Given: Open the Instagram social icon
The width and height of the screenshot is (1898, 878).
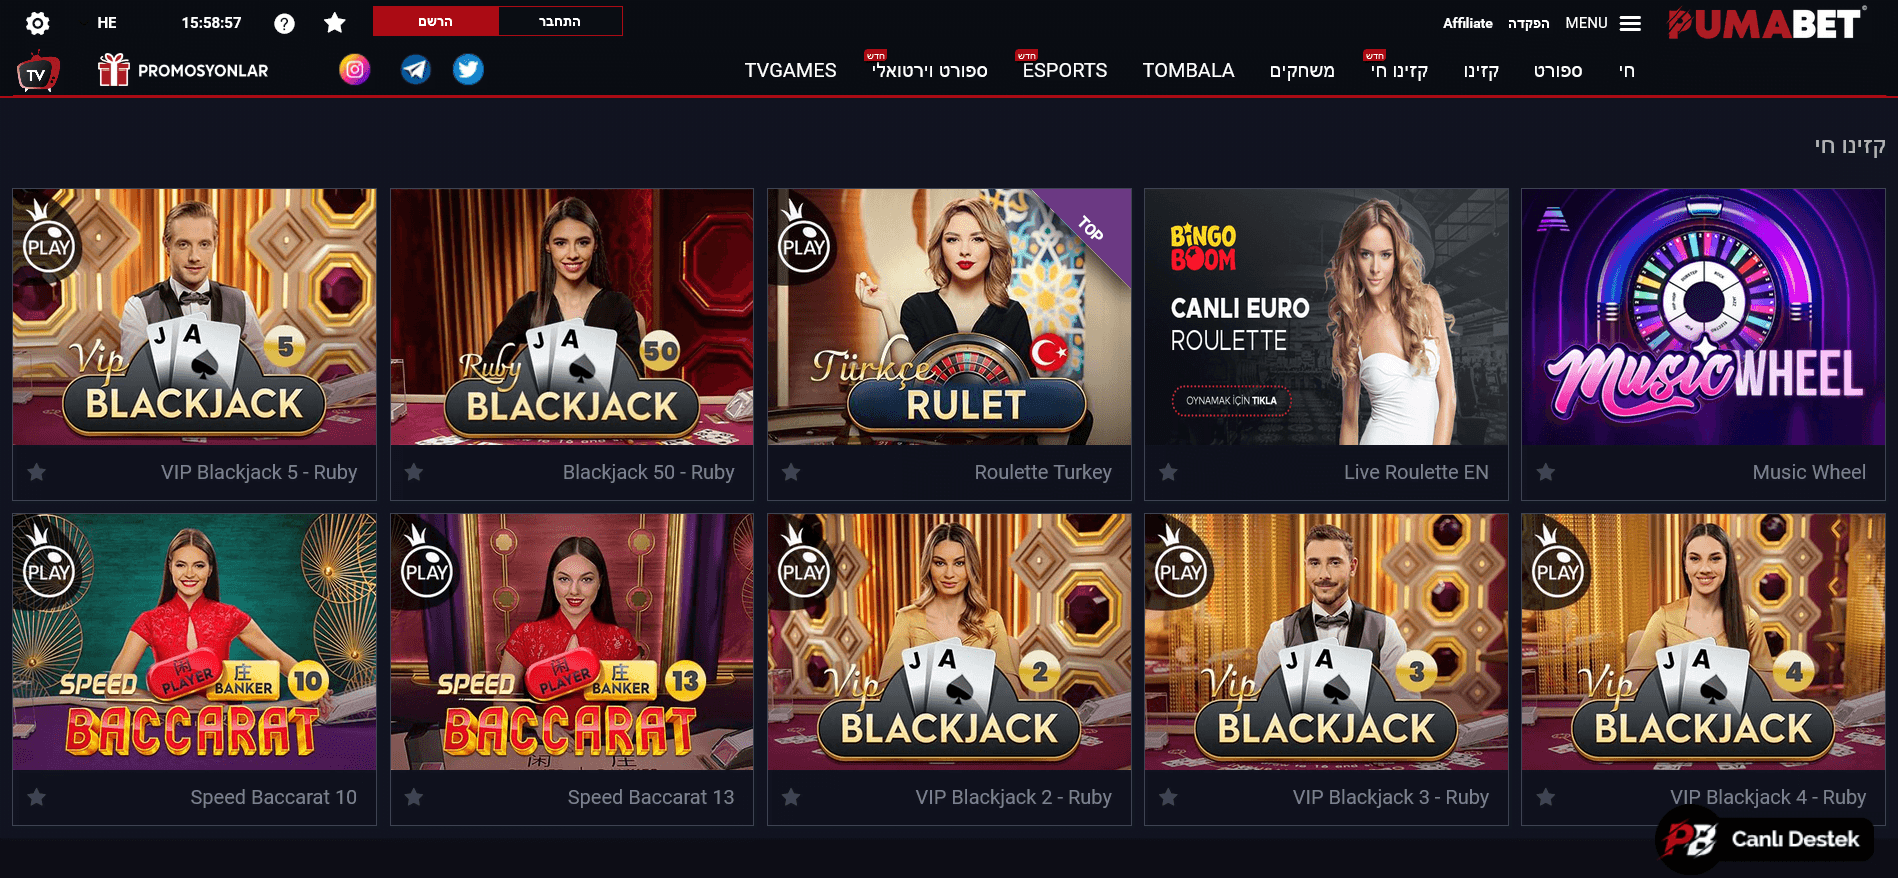Looking at the screenshot, I should pos(354,69).
